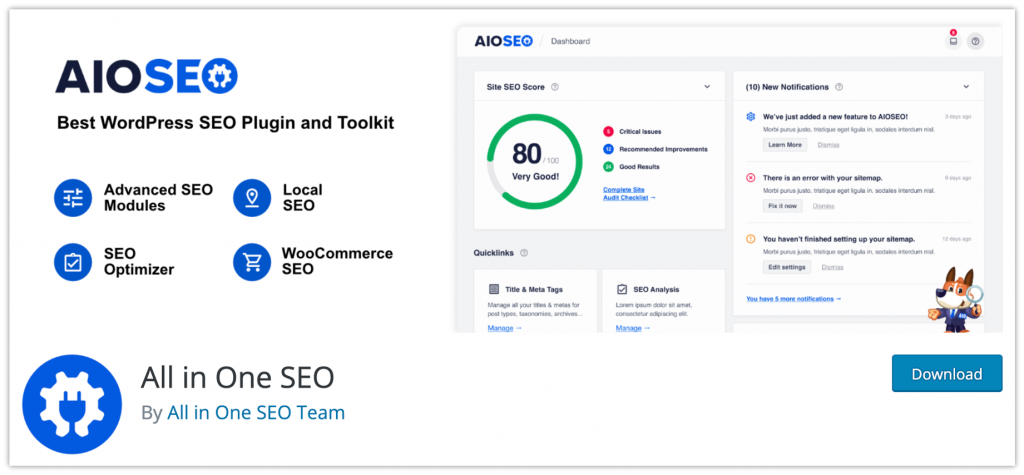Click the Dashboard breadcrumb label
The height and width of the screenshot is (475, 1024).
click(570, 41)
